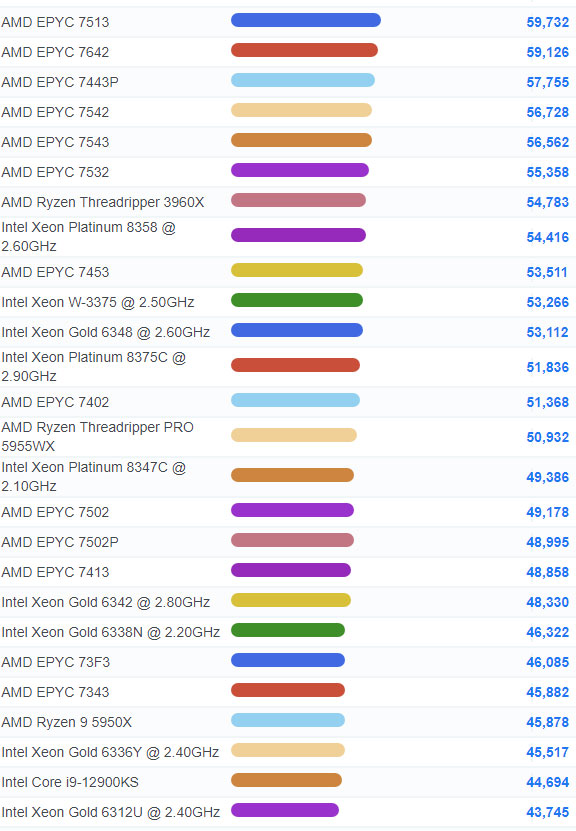Click the green bar for Xeon W-3375

pos(297,300)
